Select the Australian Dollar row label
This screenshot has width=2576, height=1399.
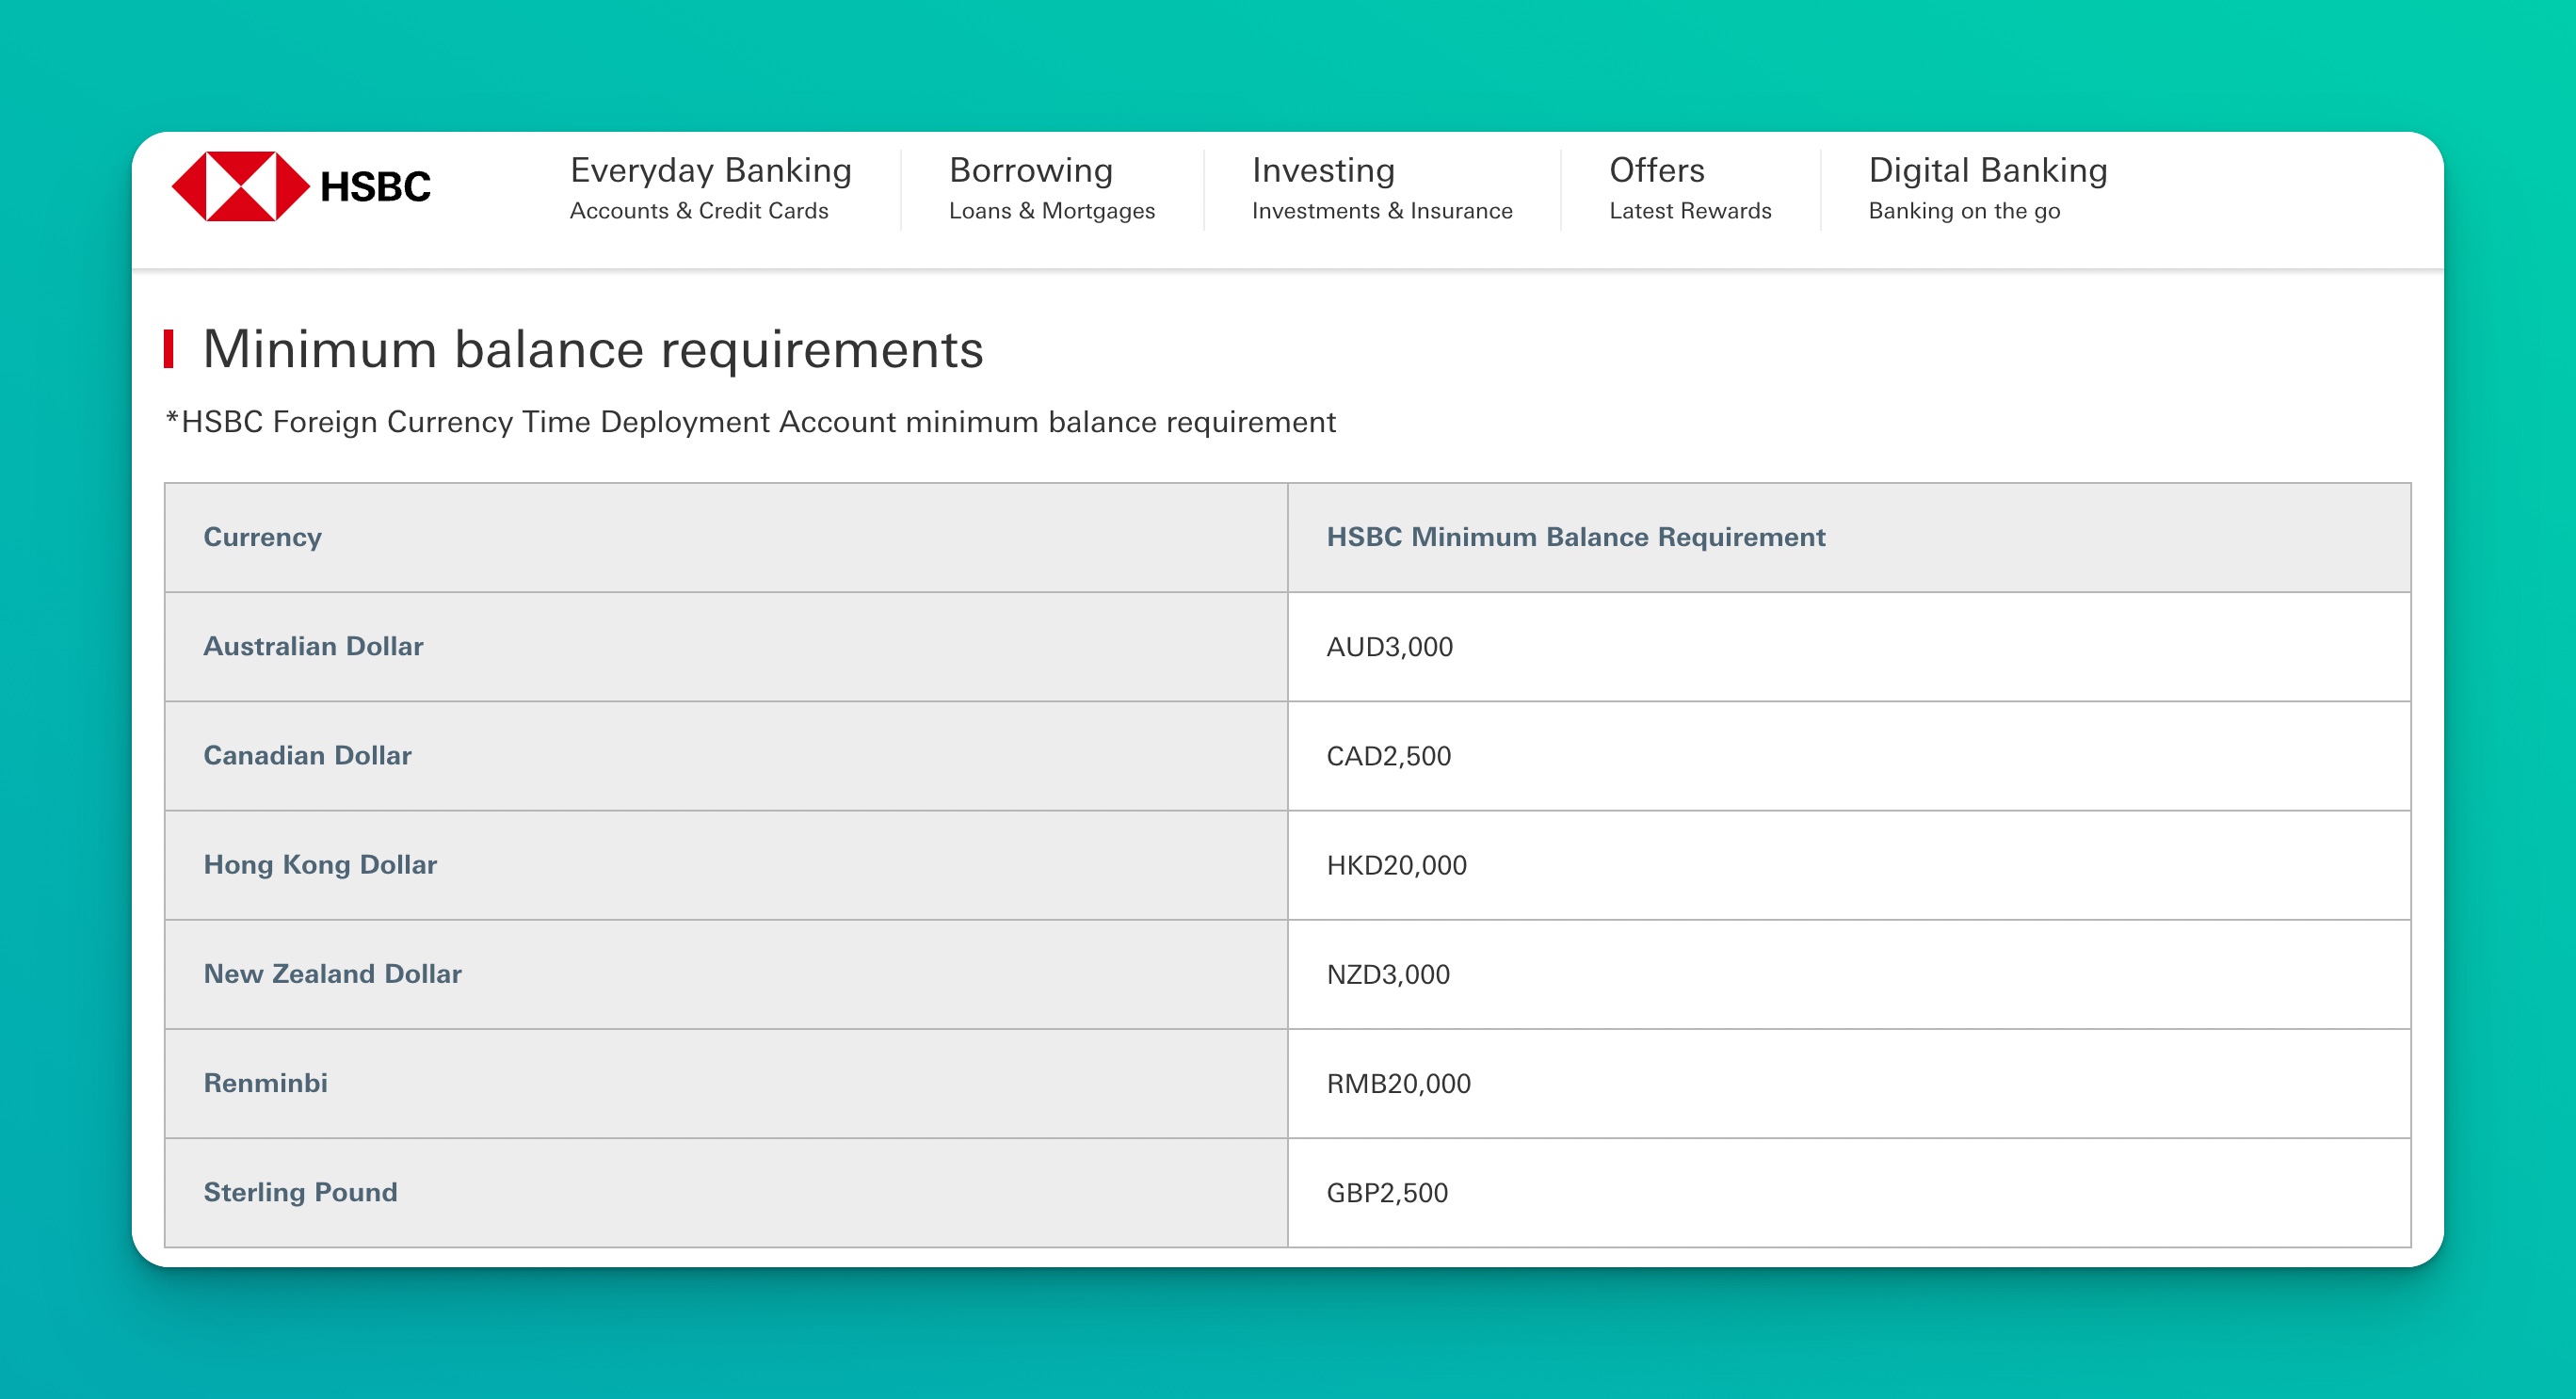tap(313, 646)
